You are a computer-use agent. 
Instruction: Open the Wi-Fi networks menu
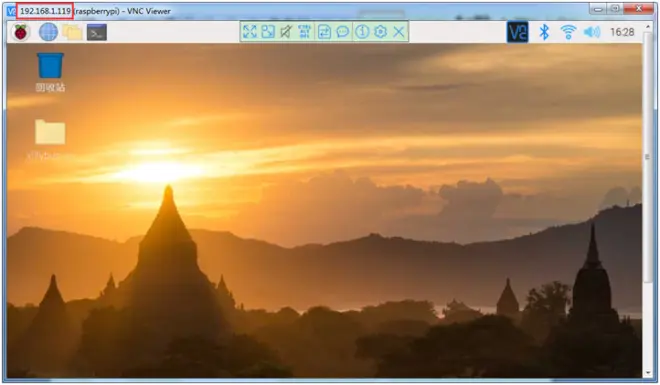tap(568, 32)
